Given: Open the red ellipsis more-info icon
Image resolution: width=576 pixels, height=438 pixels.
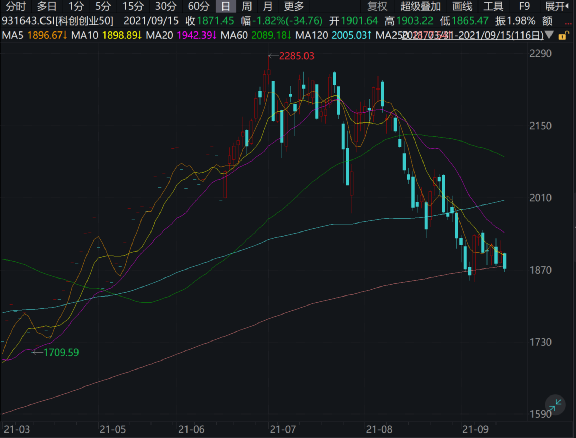Looking at the screenshot, I should [568, 23].
